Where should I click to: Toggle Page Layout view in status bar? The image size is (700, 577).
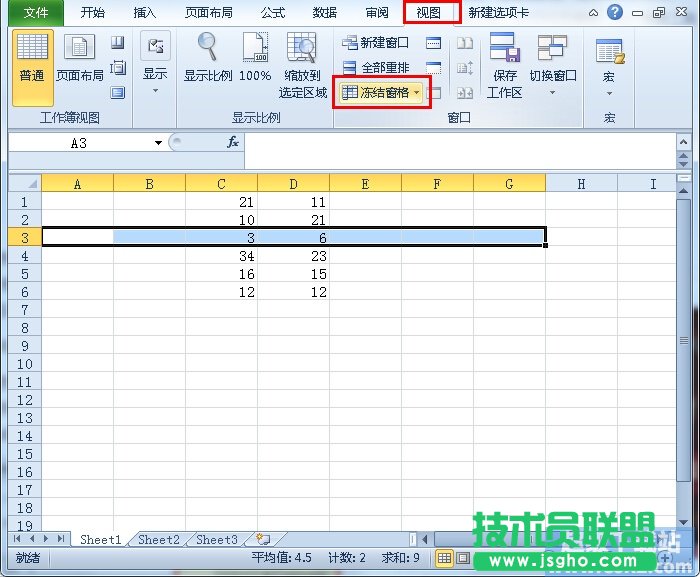(463, 558)
